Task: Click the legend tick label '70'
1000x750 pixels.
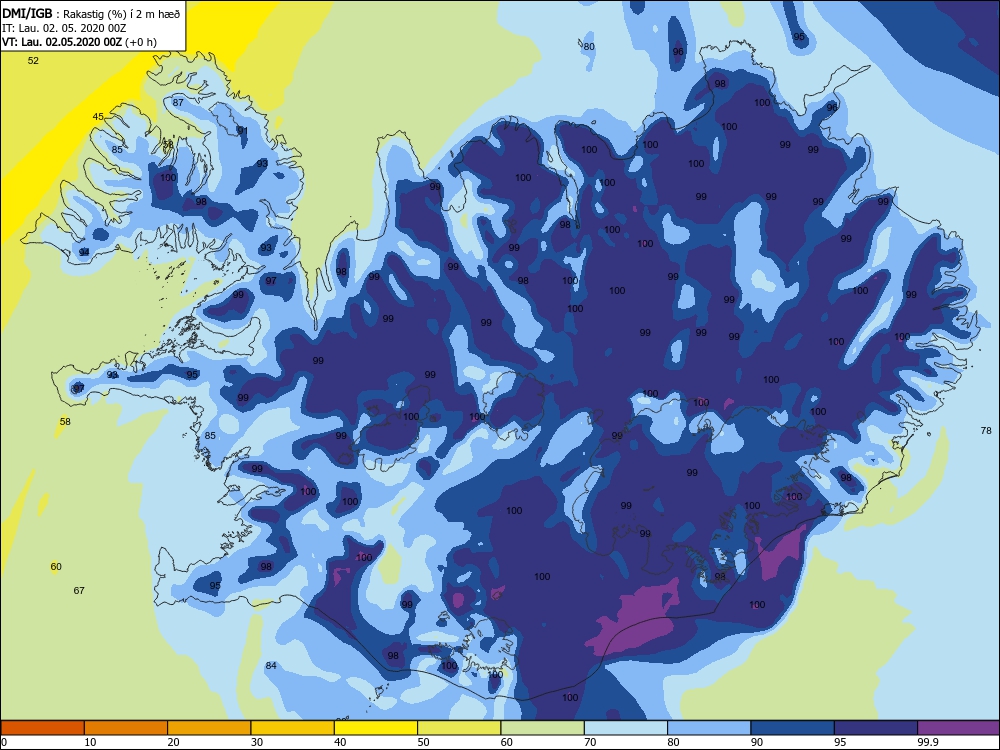Action: coord(591,742)
